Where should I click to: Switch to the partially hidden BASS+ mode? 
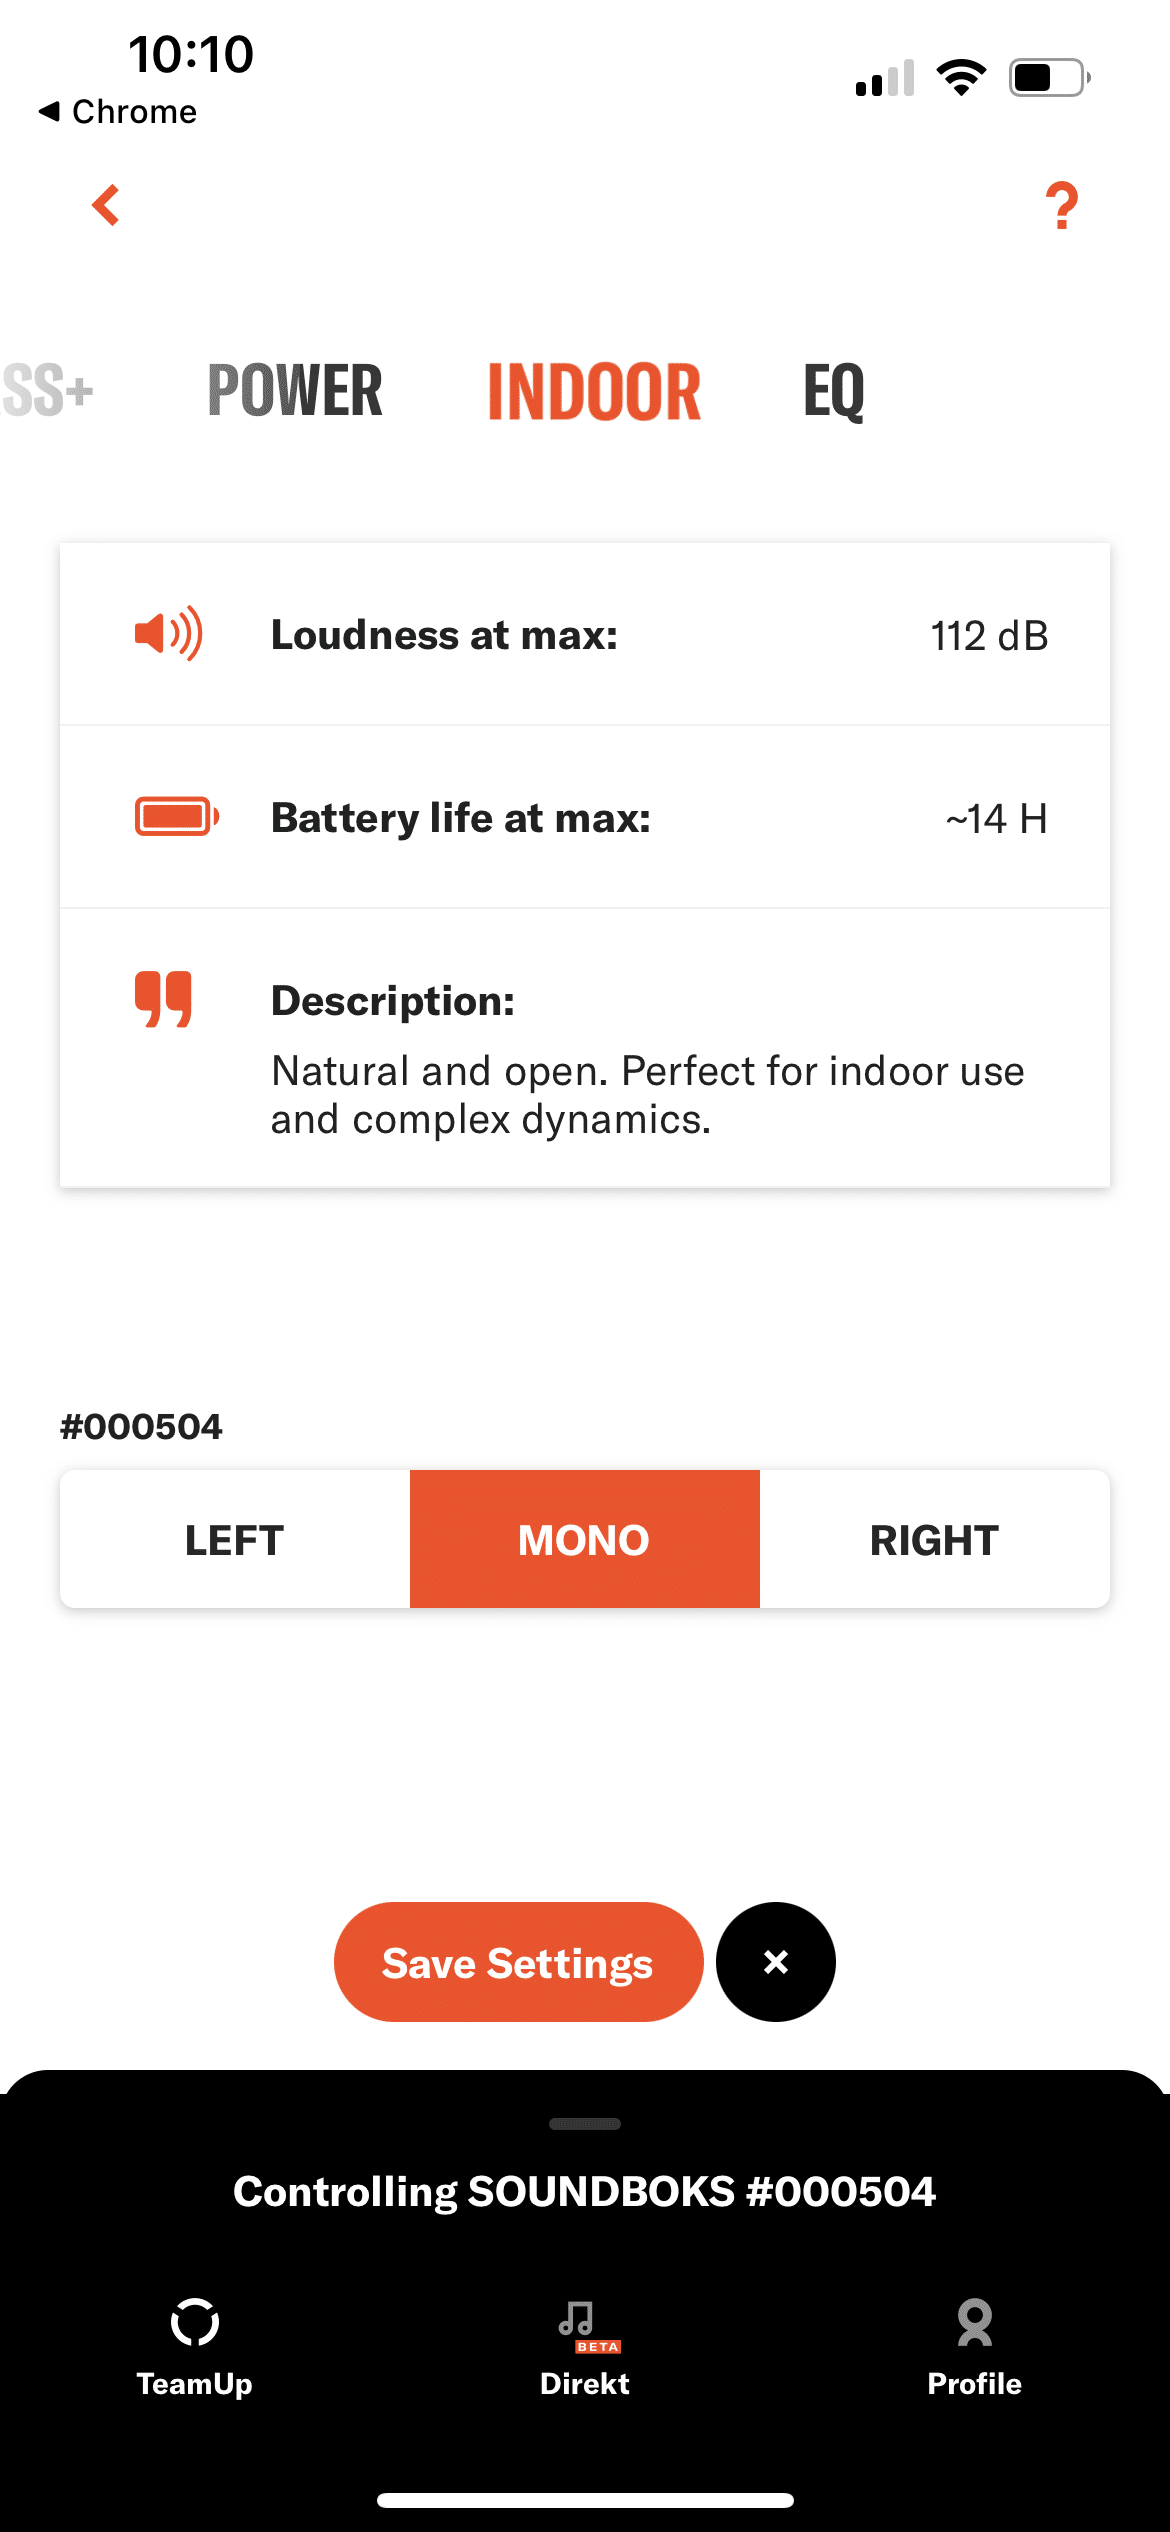46,391
